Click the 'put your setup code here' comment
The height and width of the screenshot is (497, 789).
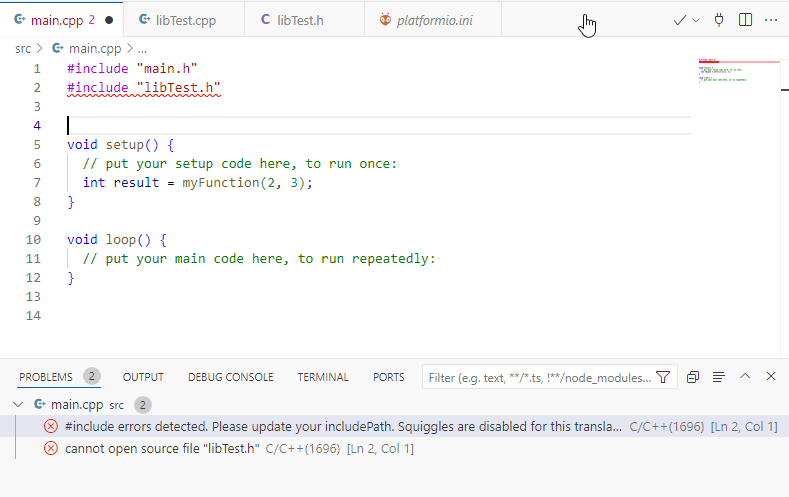click(x=240, y=163)
